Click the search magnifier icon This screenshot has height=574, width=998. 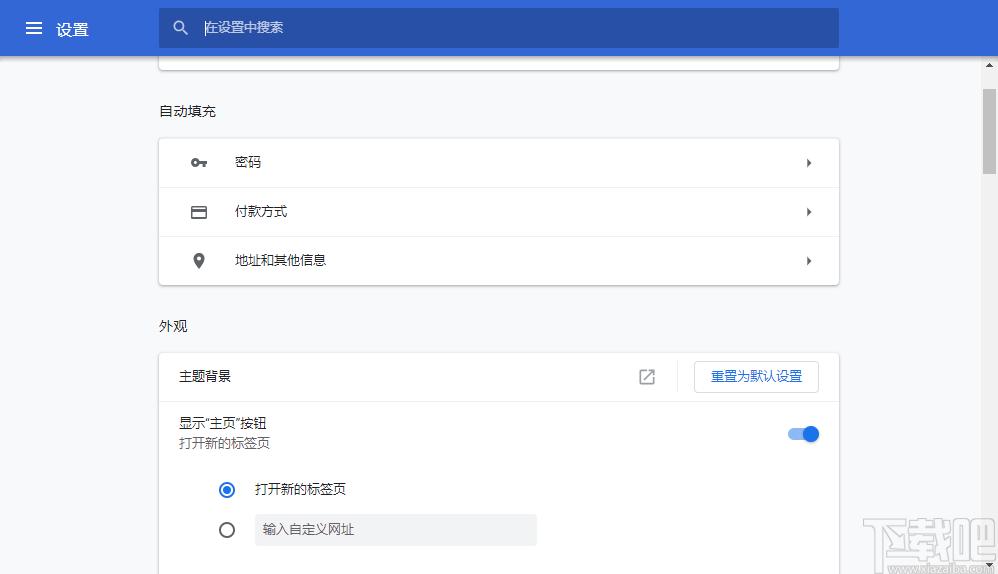(180, 28)
